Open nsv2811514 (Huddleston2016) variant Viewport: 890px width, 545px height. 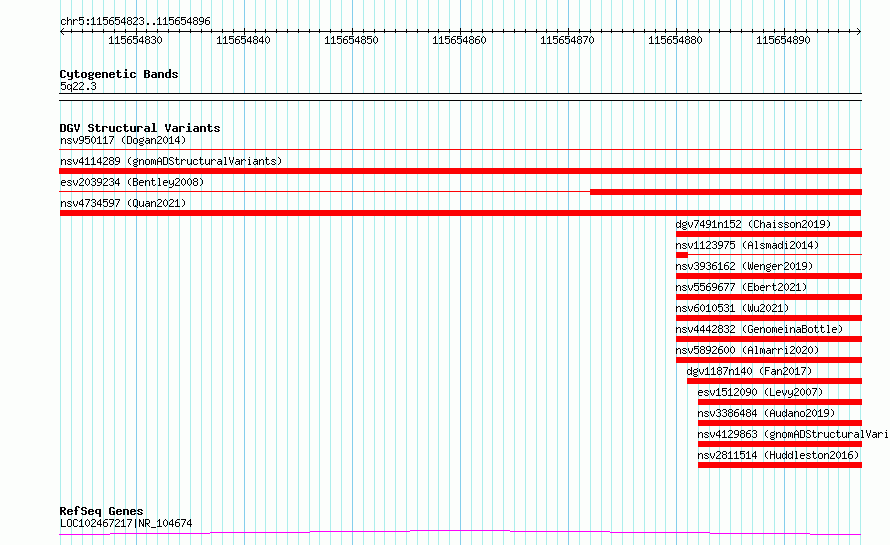[x=778, y=455]
